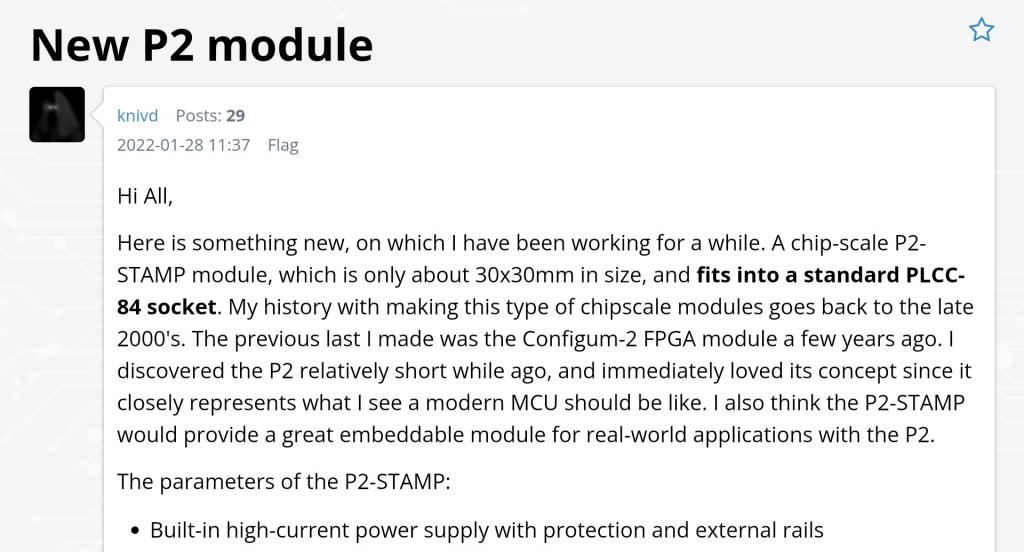Open knivd's profile via avatar image
The width and height of the screenshot is (1024, 552).
(x=57, y=115)
